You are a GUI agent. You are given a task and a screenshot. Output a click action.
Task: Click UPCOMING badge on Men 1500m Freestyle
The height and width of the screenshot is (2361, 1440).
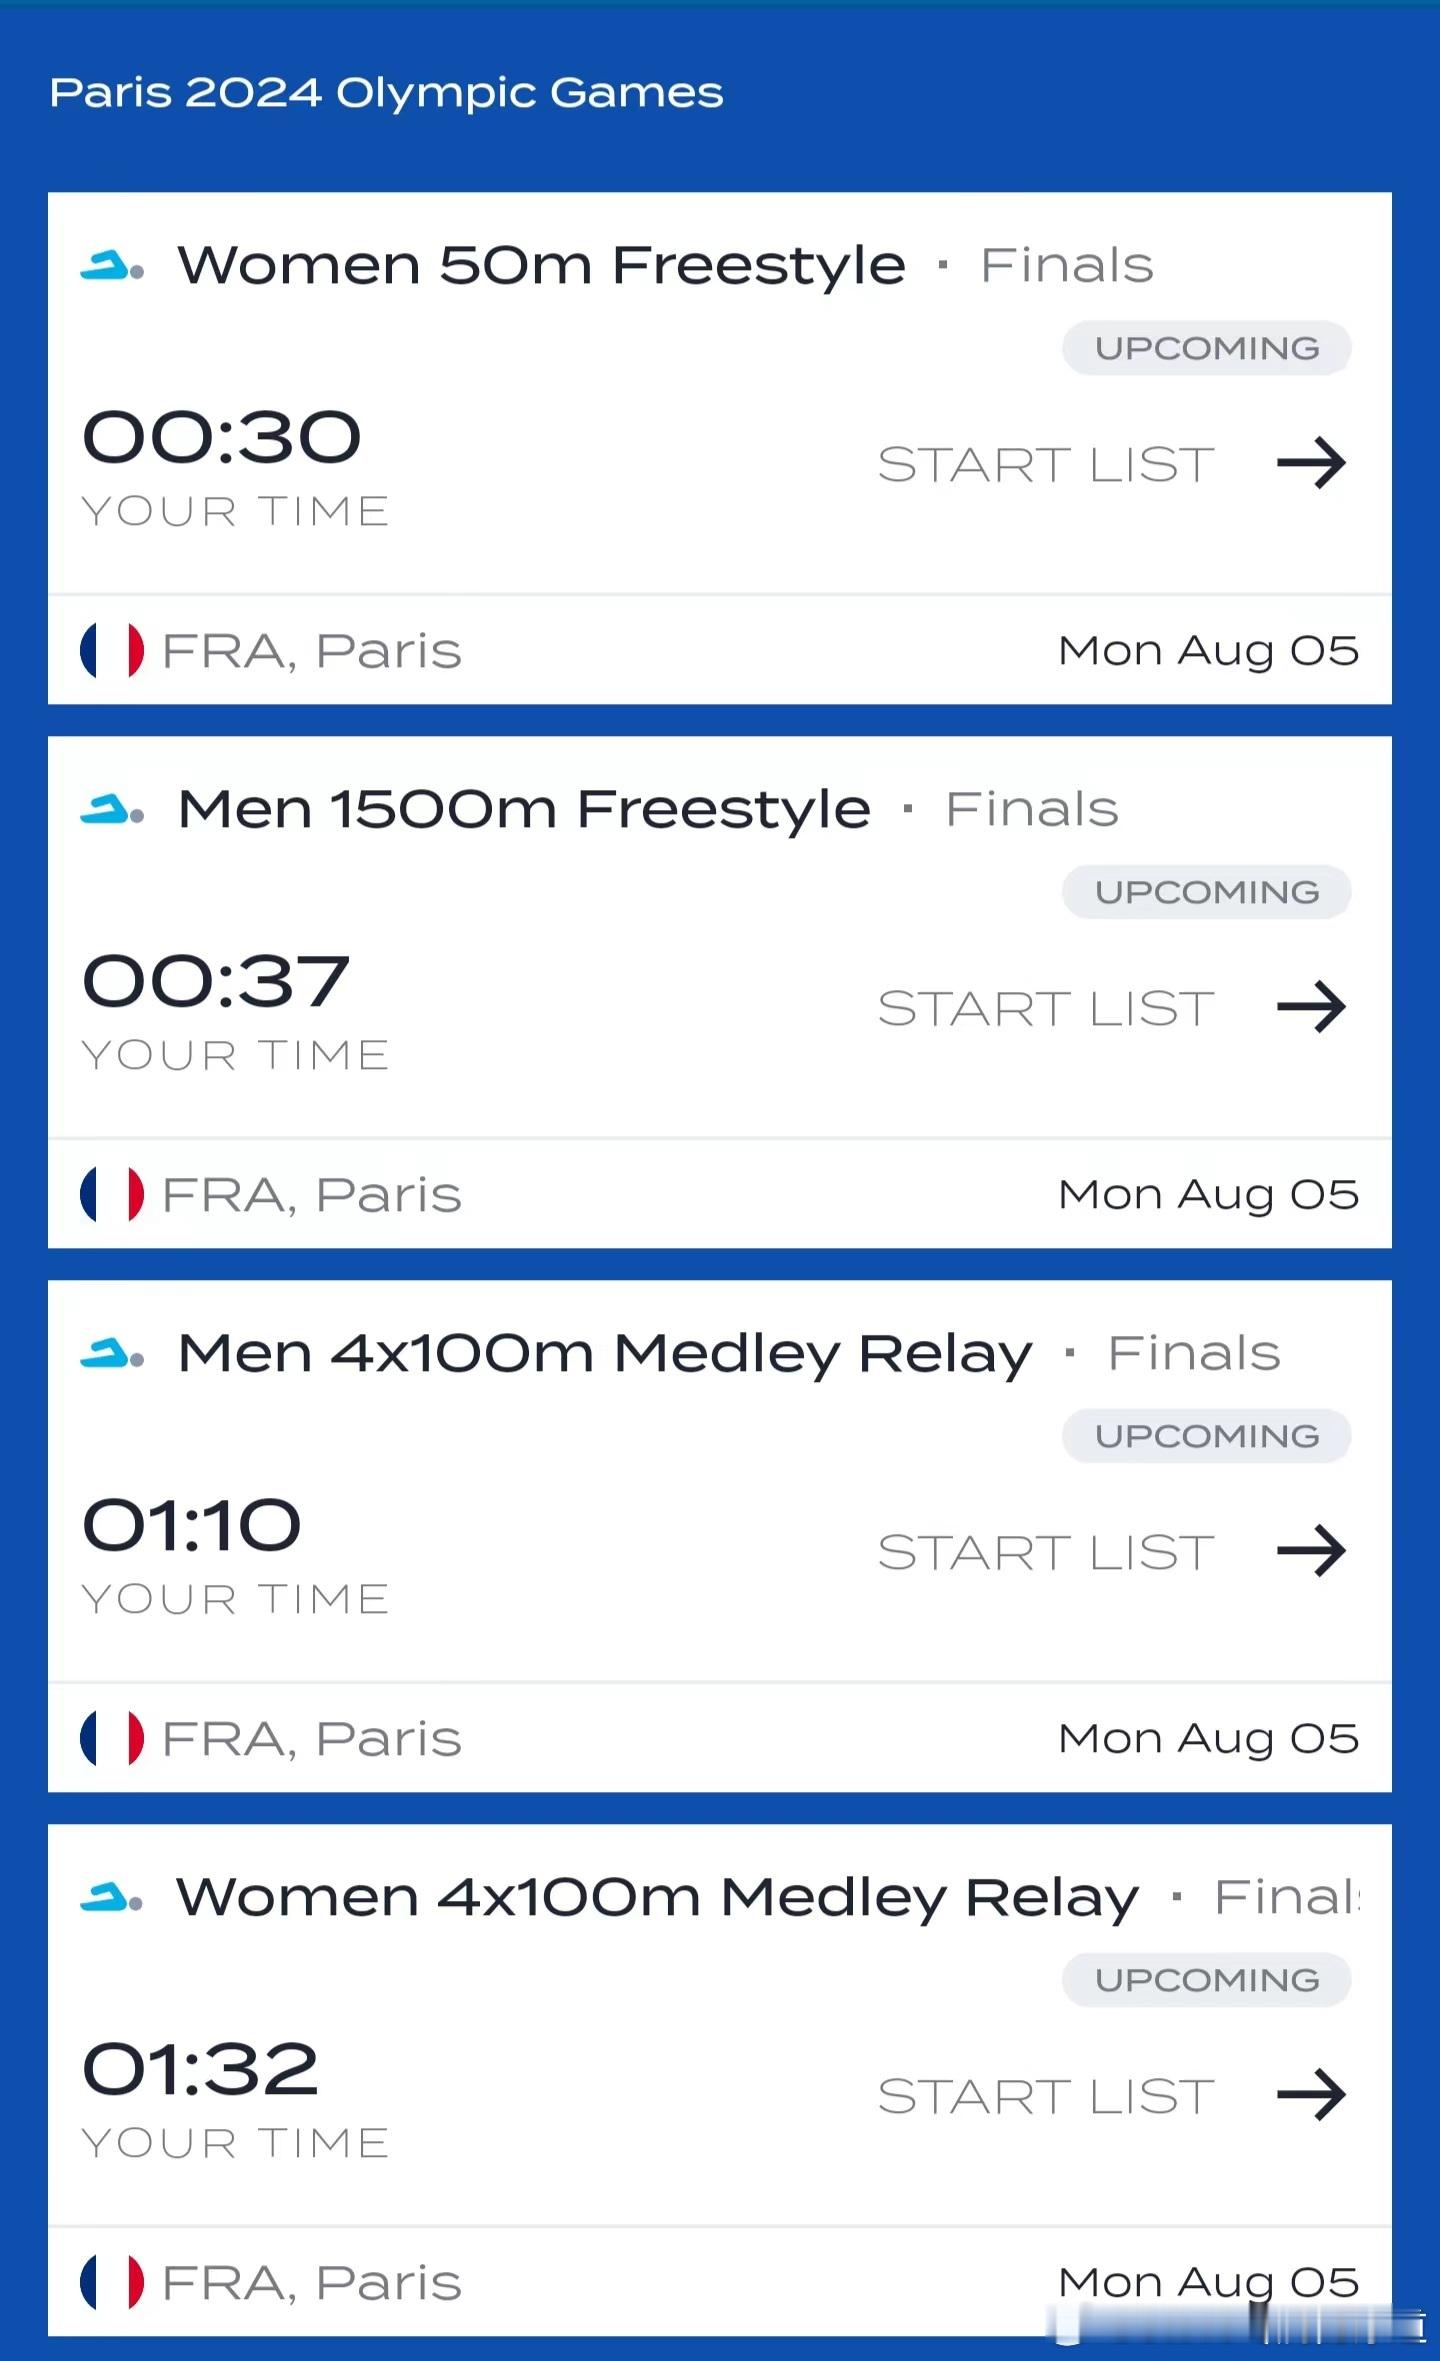(1207, 892)
